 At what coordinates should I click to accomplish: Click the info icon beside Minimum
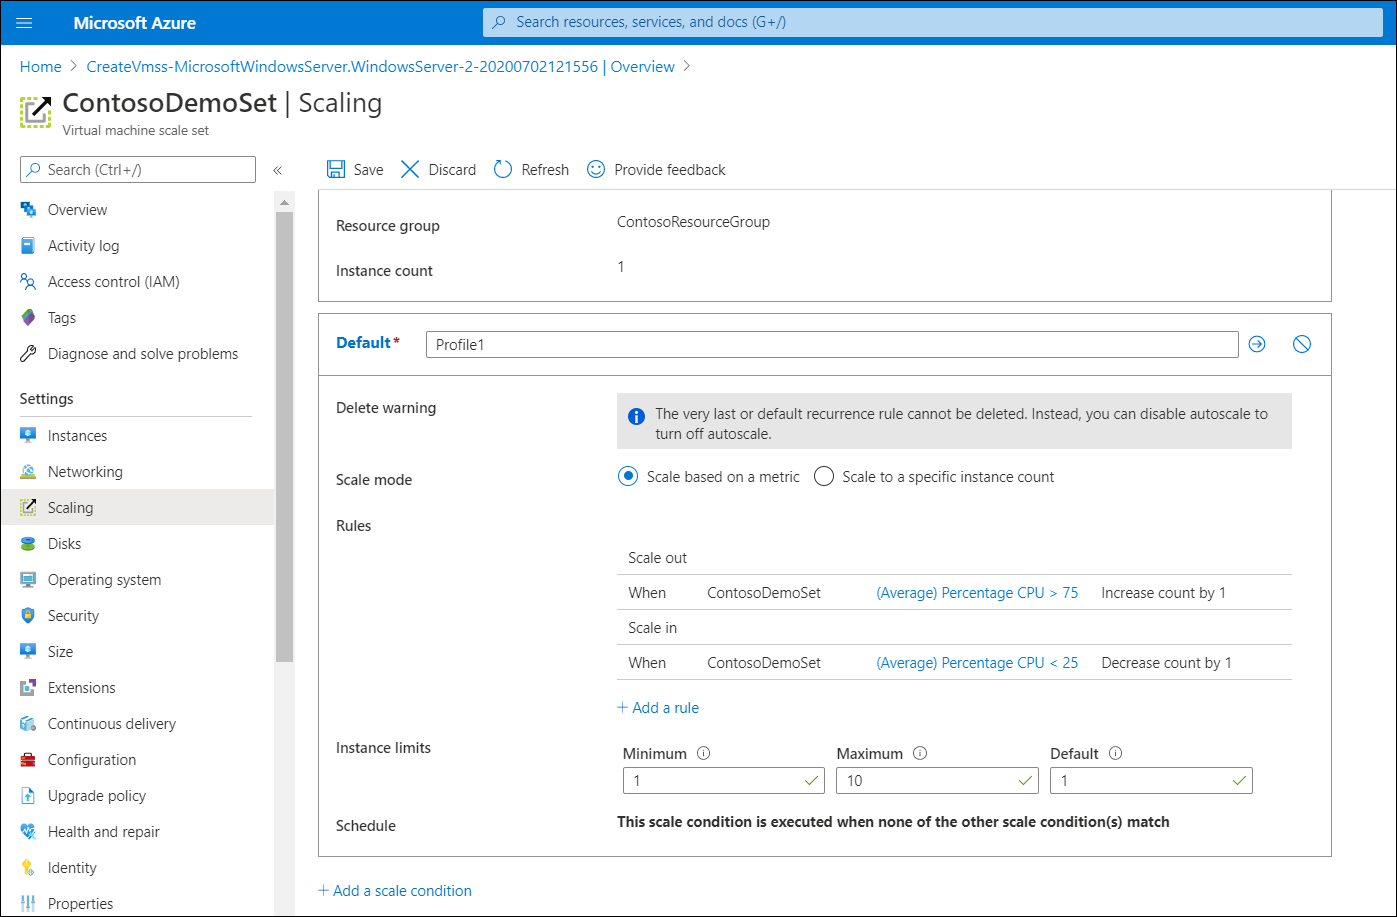coord(703,753)
